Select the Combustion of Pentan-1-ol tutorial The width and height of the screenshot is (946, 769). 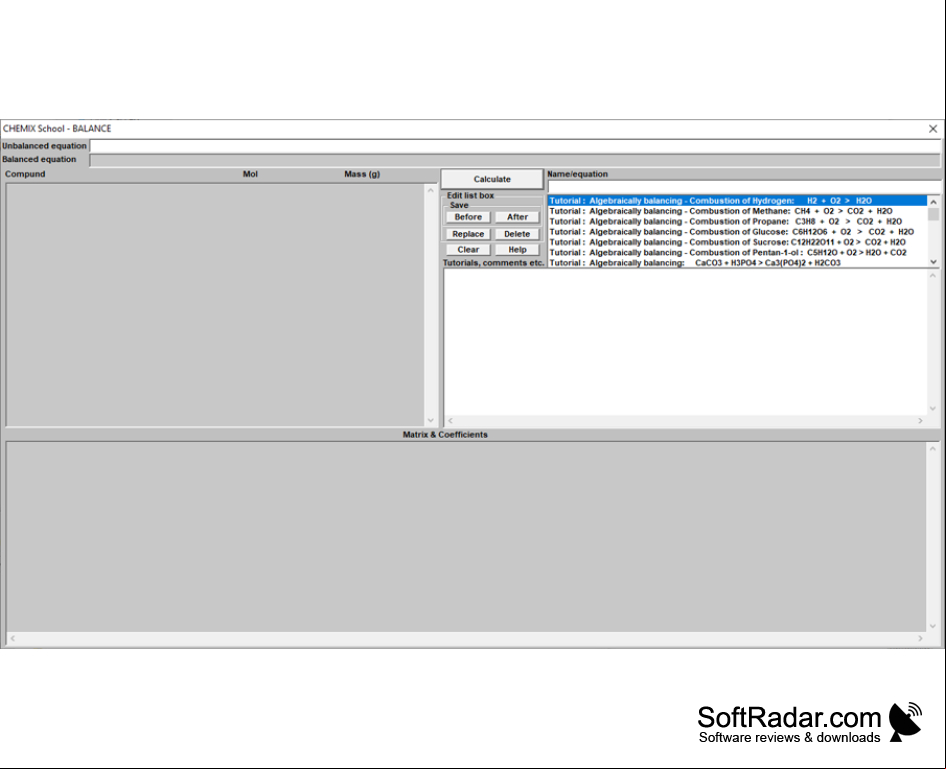point(737,253)
